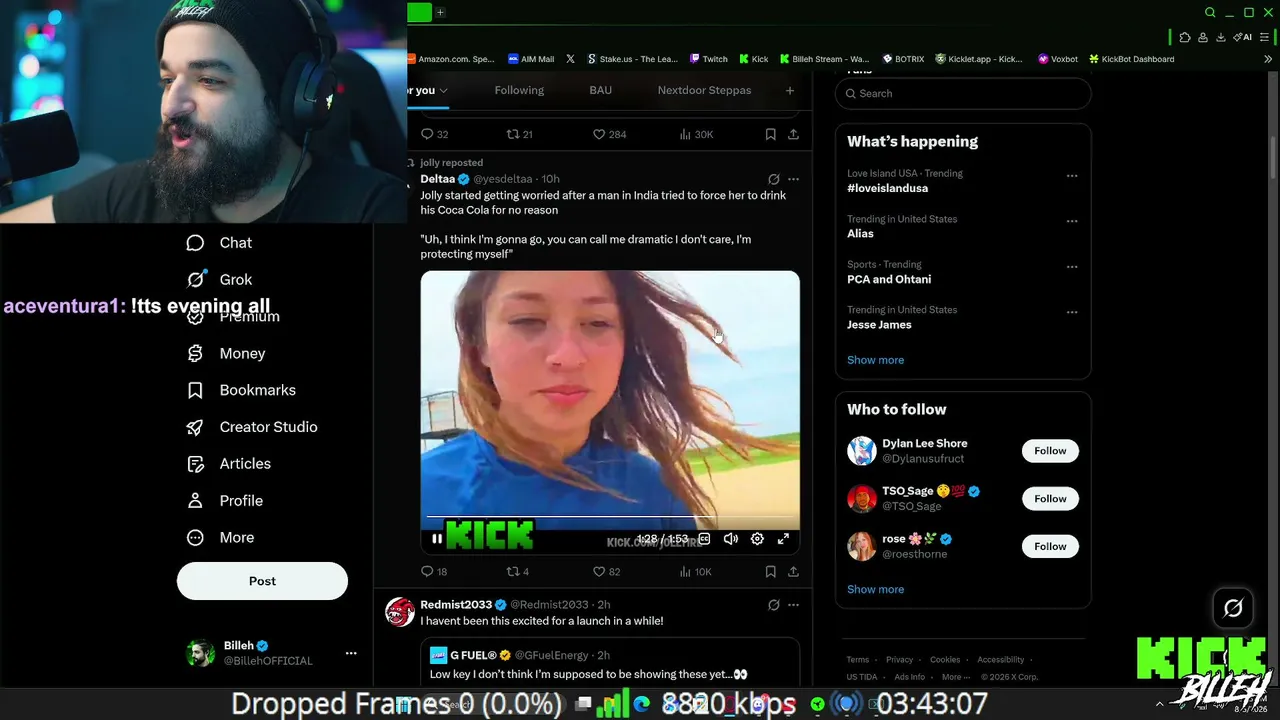This screenshot has height=720, width=1280.
Task: Pause the playing video
Action: (x=437, y=539)
